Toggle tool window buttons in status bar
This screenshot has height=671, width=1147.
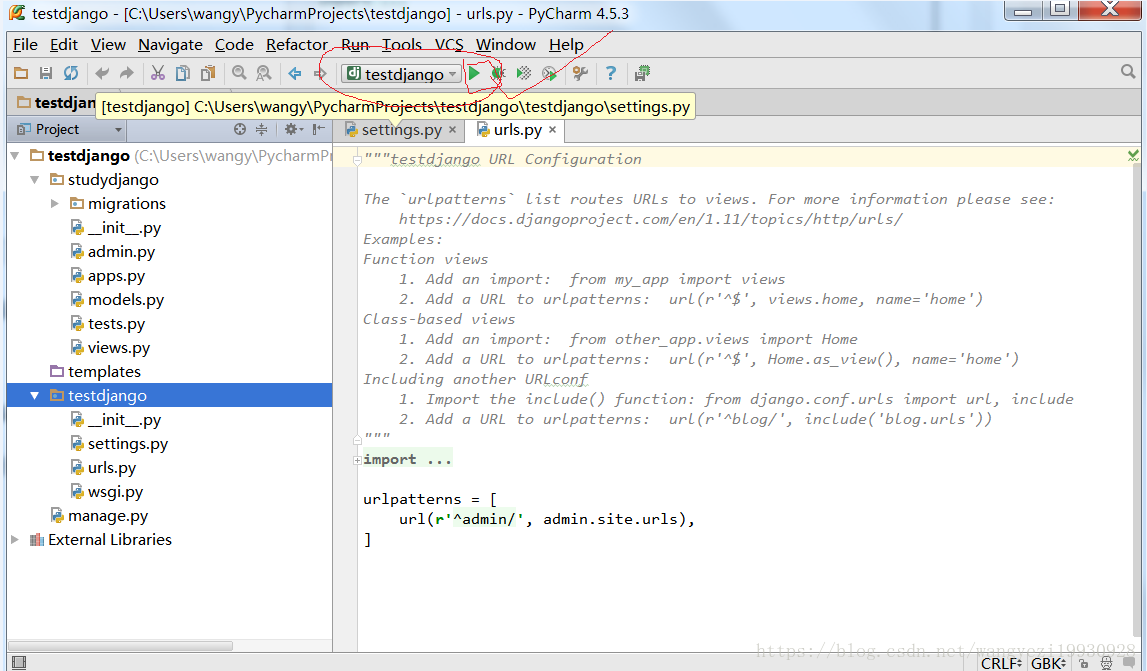point(19,663)
